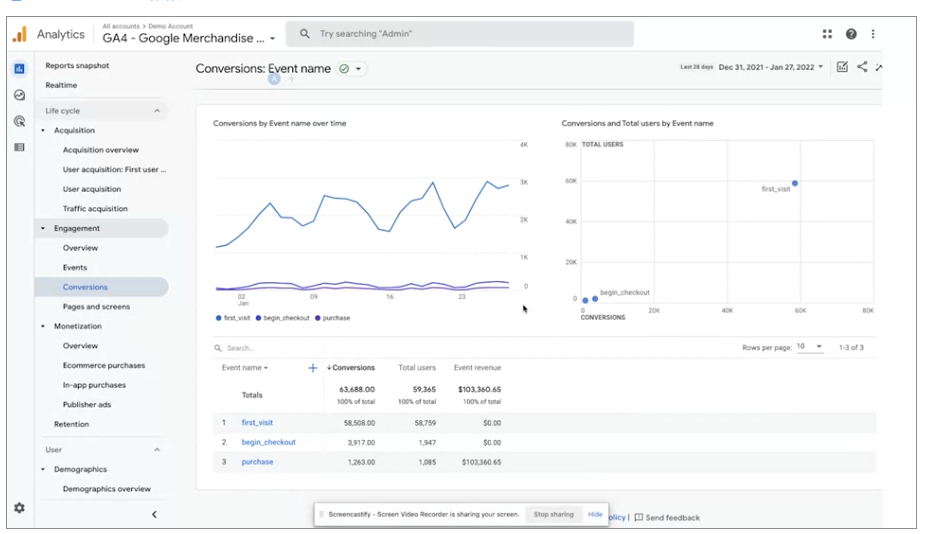Collapse the Demographics tree group

click(x=43, y=470)
